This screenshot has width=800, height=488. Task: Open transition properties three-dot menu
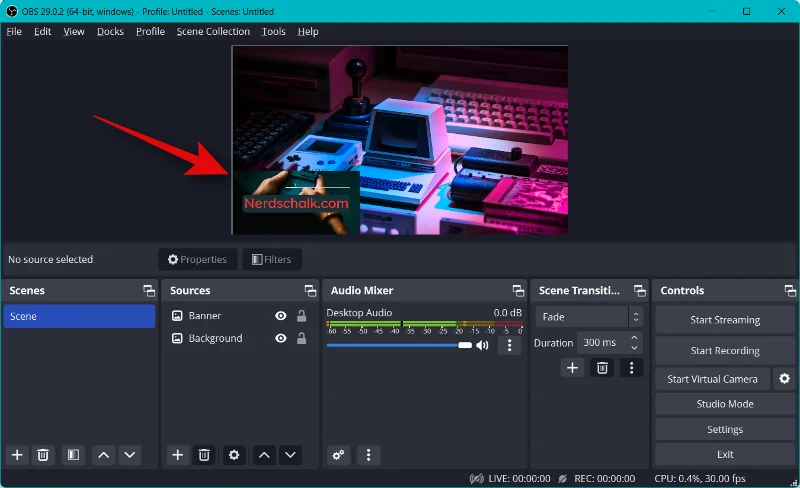click(x=632, y=368)
